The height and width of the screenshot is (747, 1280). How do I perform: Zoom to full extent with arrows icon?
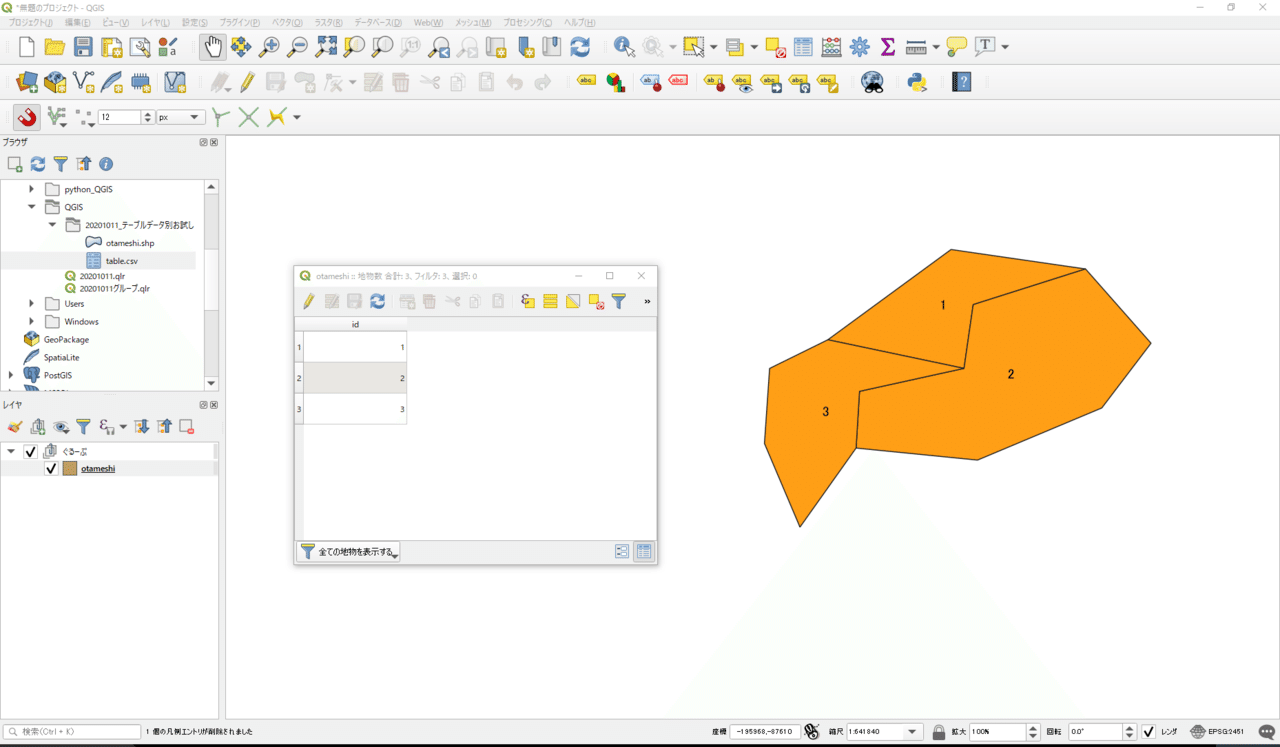click(x=326, y=47)
